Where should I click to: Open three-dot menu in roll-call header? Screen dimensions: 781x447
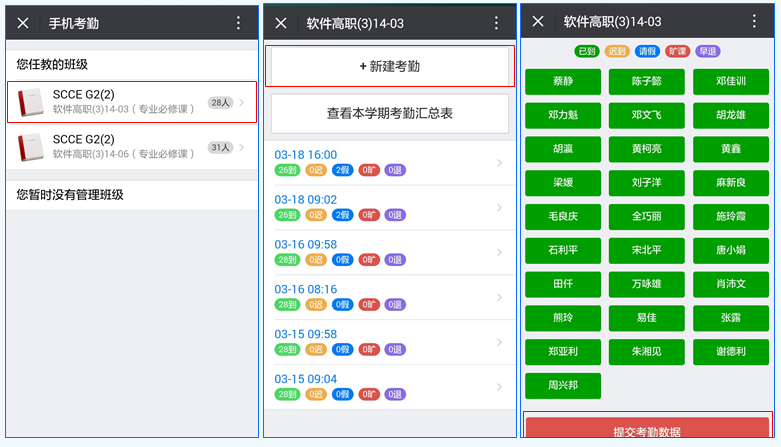[754, 21]
